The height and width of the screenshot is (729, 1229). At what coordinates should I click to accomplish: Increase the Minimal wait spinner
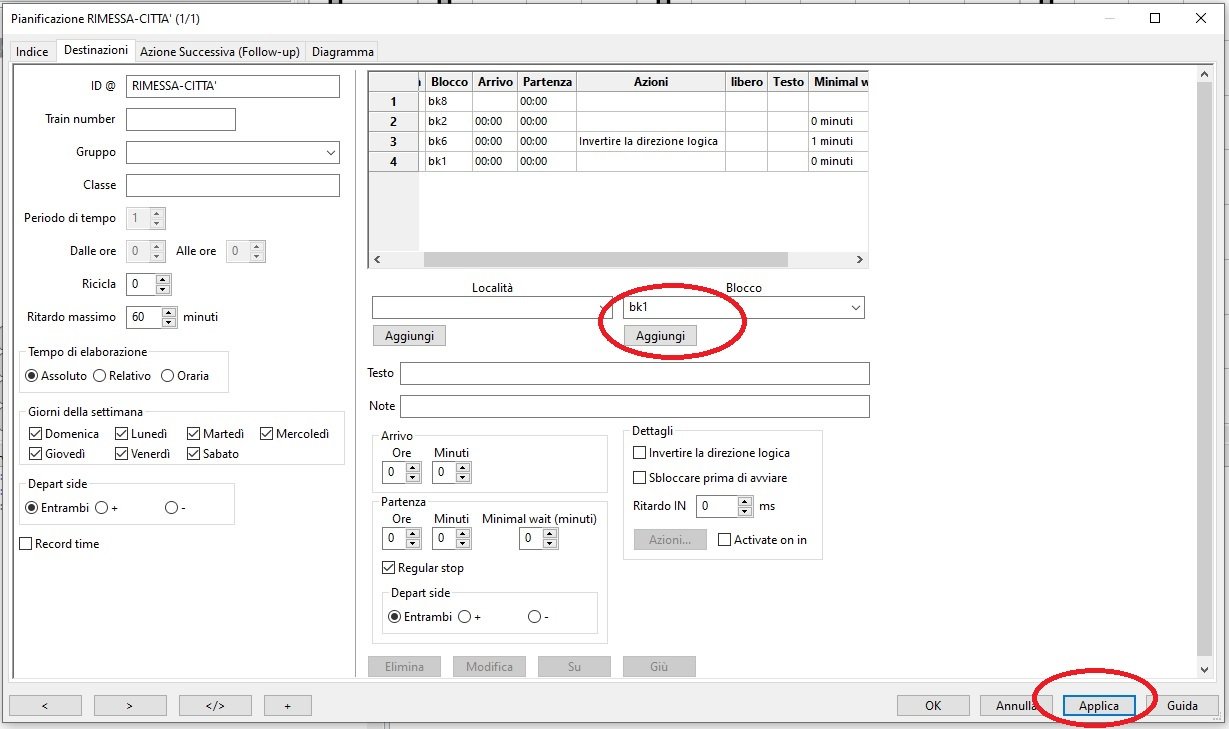tap(550, 534)
